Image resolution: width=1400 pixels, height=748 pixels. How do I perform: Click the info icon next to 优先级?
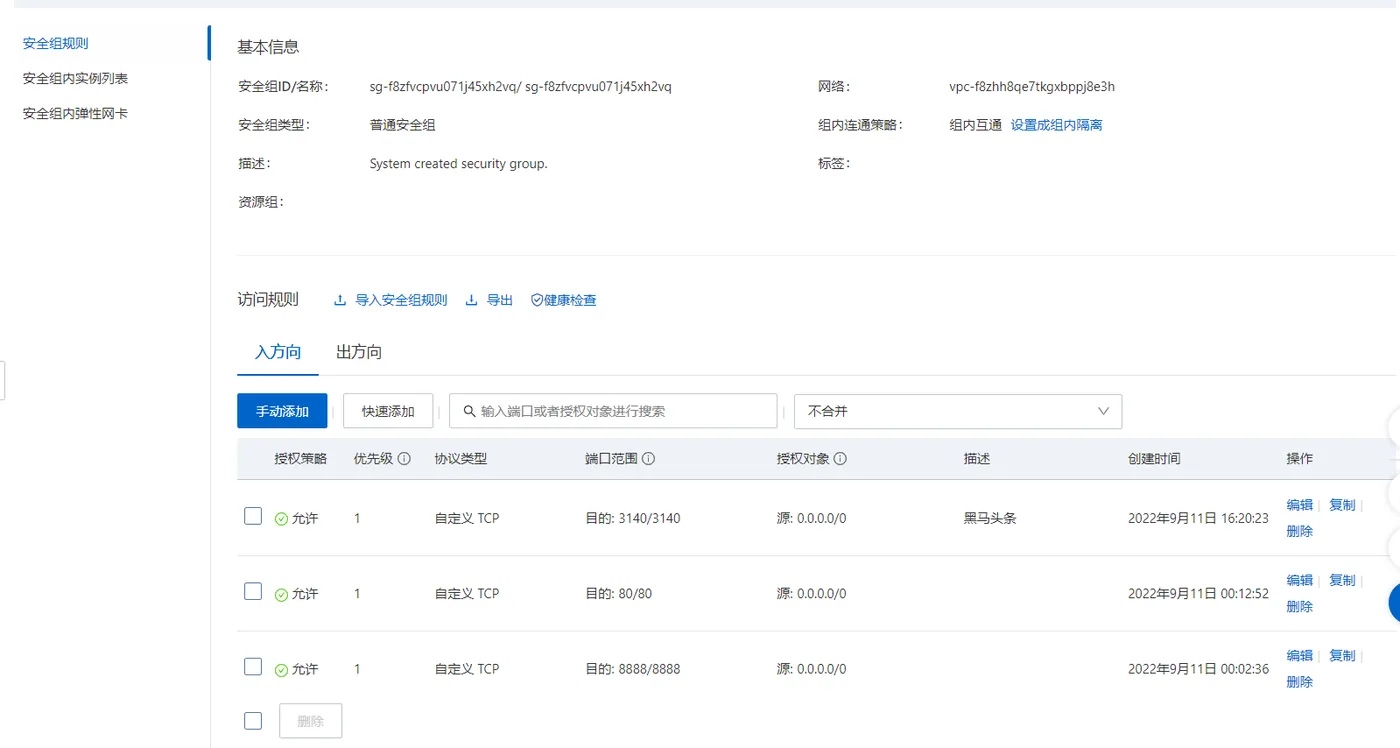[x=404, y=459]
